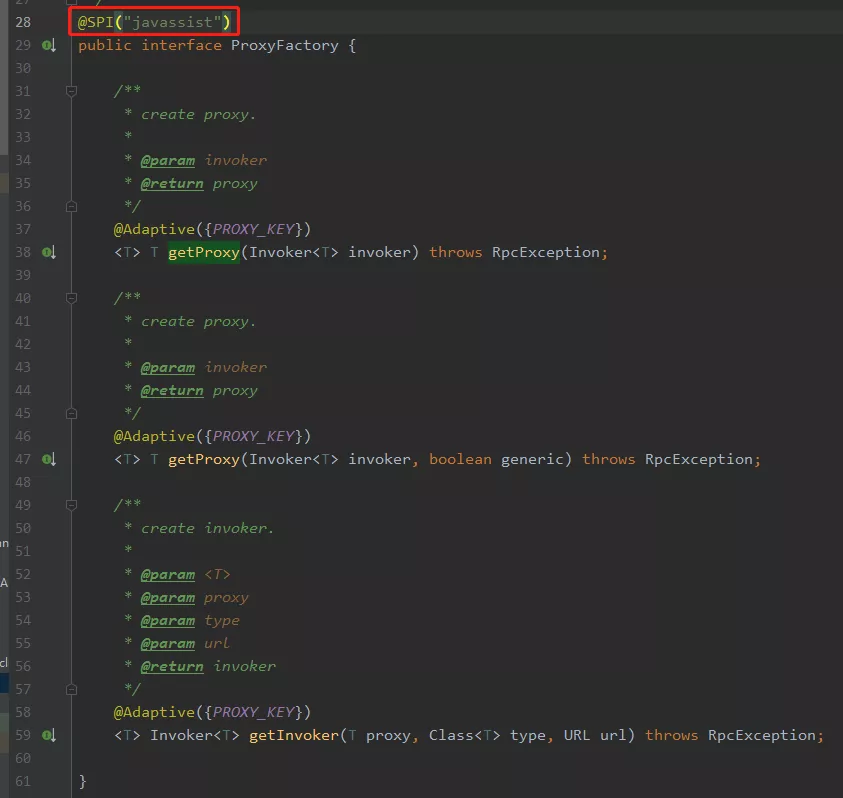Click RpcException on line 47
Image resolution: width=843 pixels, height=798 pixels.
point(699,460)
